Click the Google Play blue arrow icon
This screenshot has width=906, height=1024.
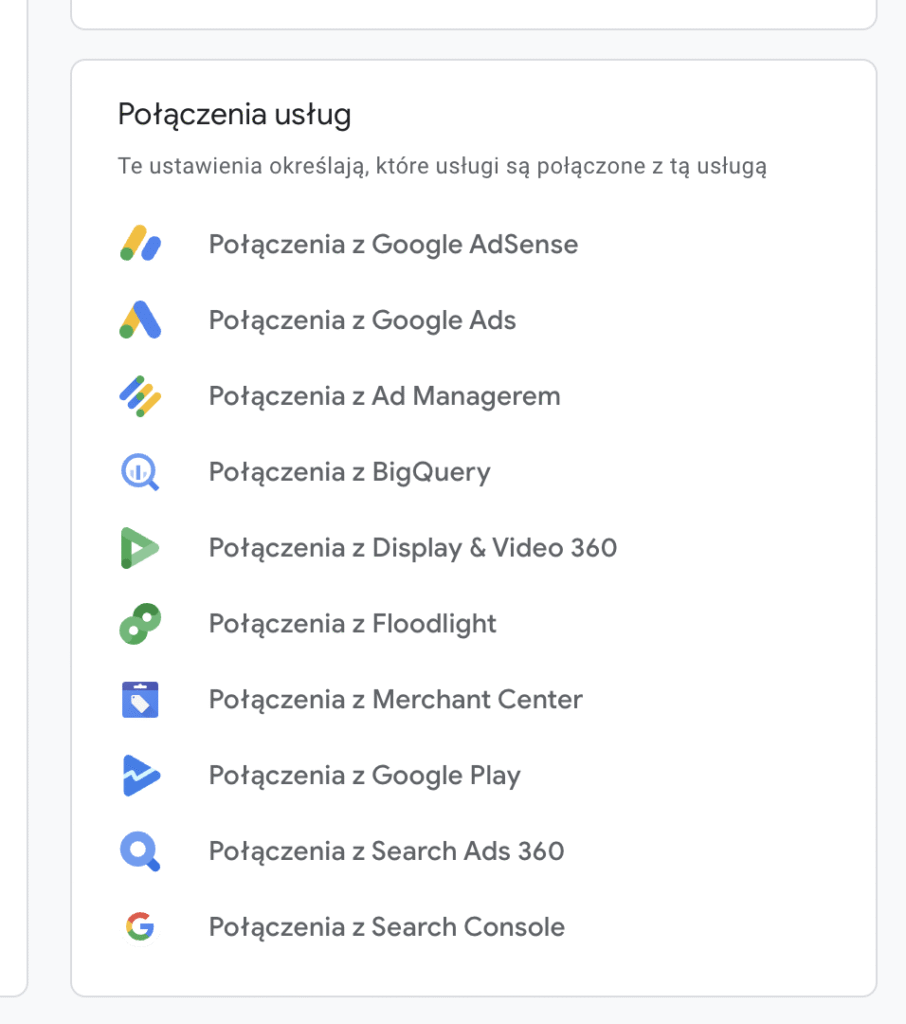coord(140,775)
